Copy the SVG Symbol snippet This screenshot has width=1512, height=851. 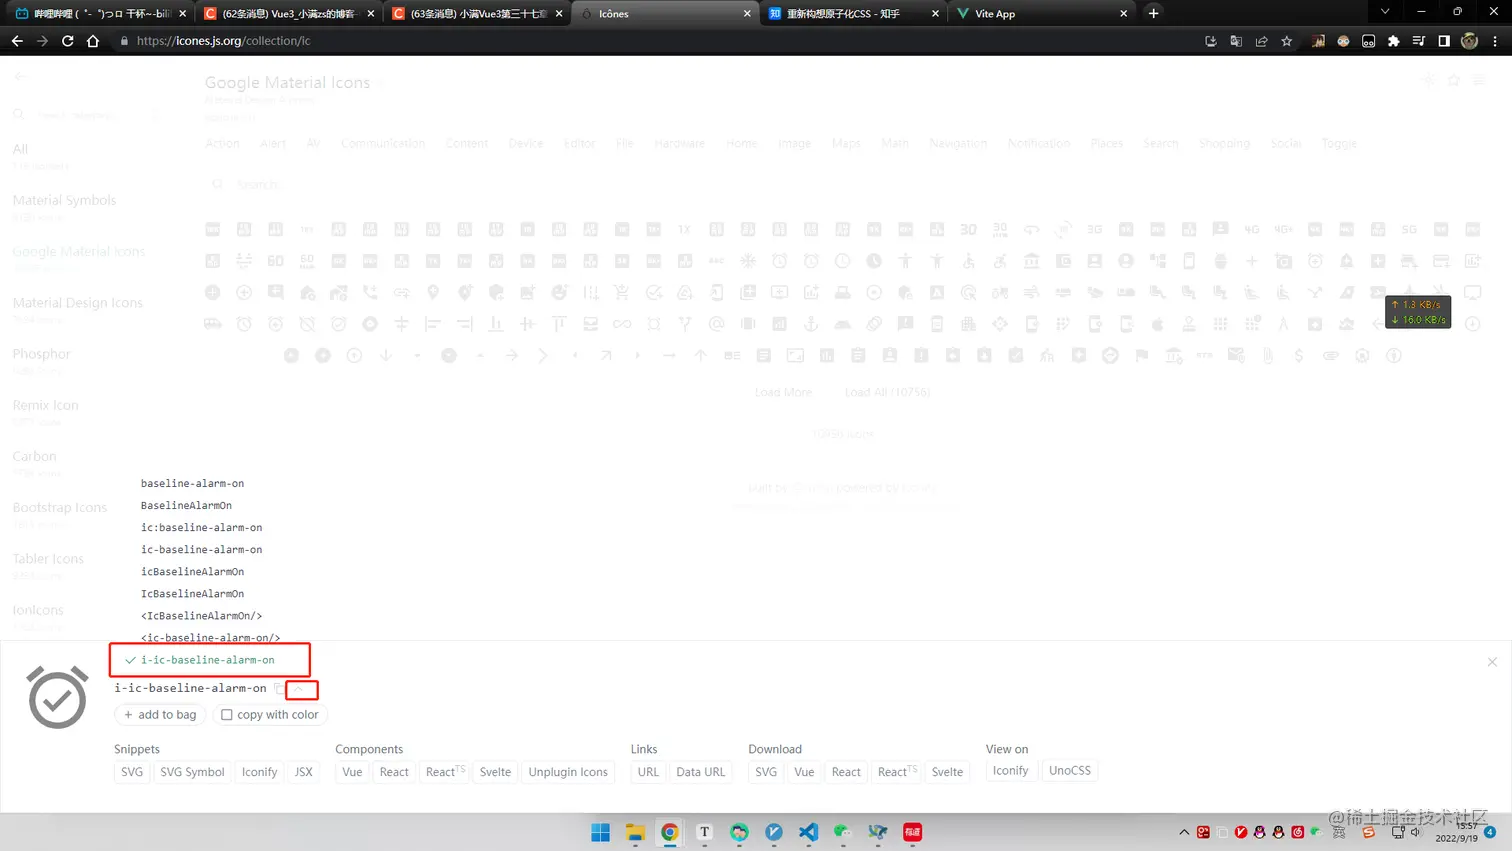coord(192,772)
